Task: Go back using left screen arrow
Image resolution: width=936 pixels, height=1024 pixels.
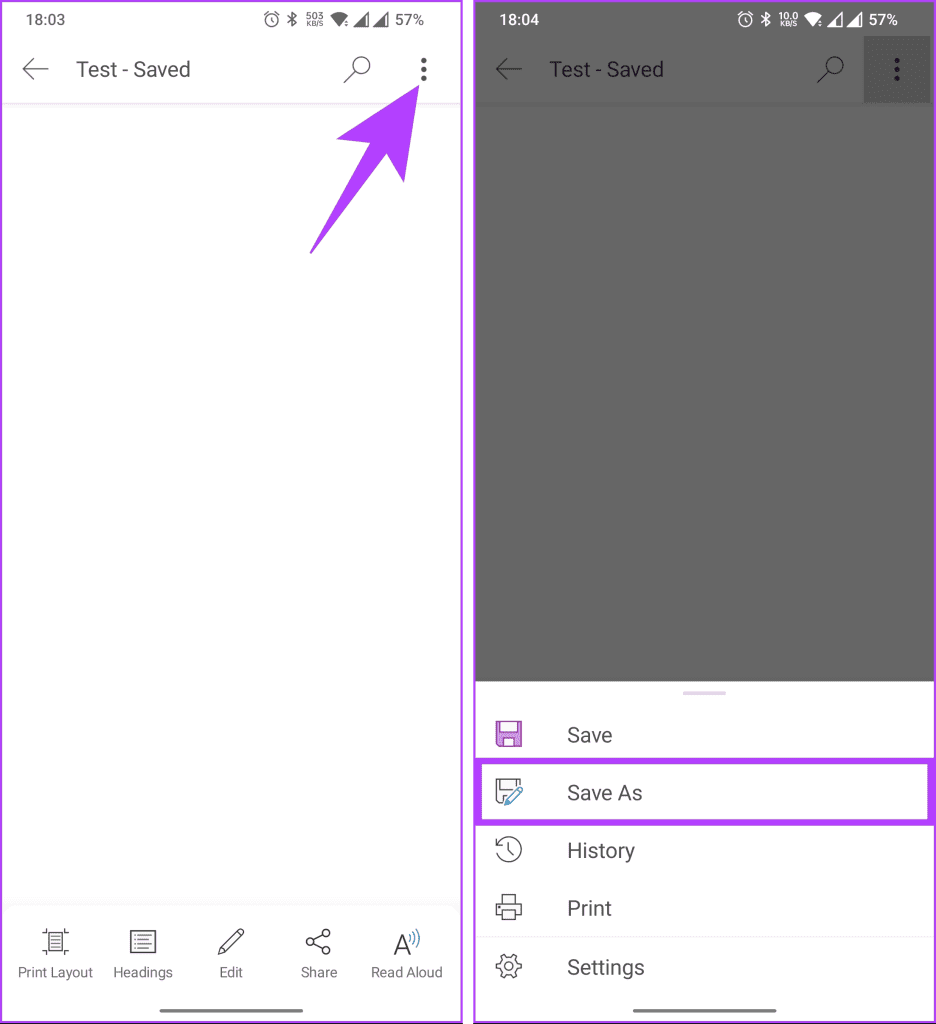Action: pos(35,69)
